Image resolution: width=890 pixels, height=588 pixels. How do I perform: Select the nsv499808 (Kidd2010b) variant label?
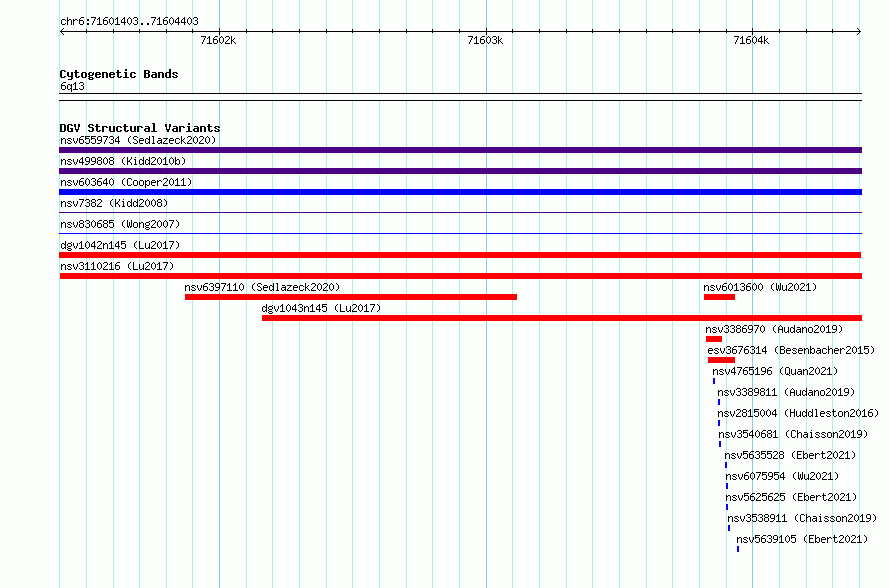[x=123, y=161]
